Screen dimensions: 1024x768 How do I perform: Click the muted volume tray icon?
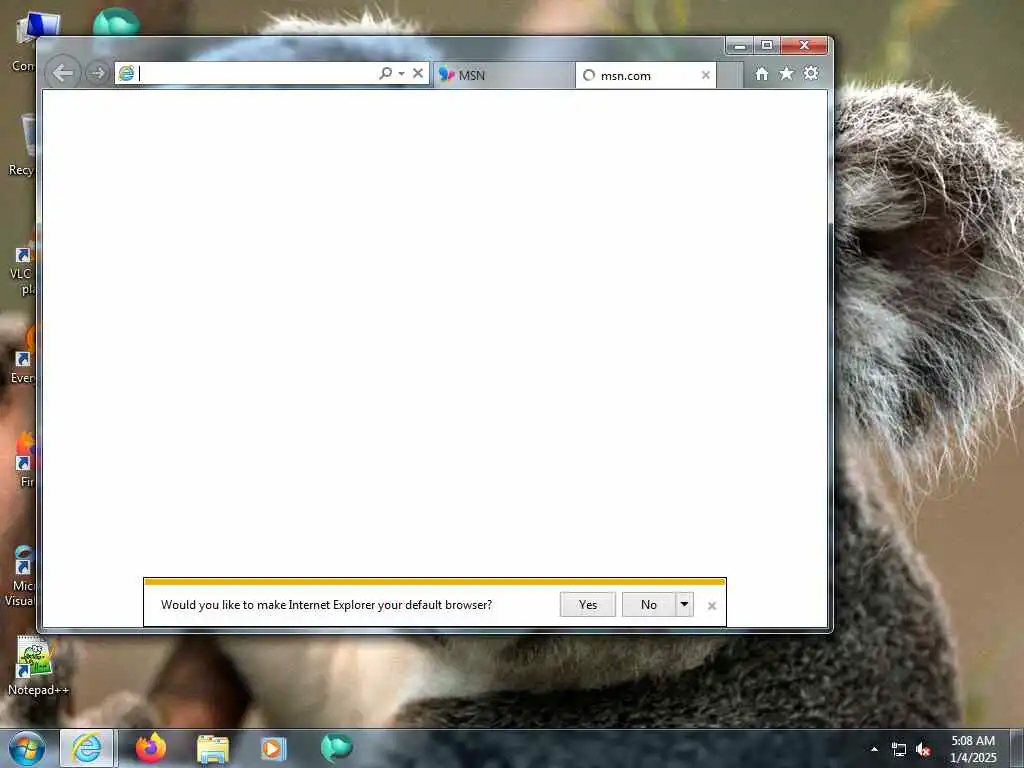(x=923, y=750)
